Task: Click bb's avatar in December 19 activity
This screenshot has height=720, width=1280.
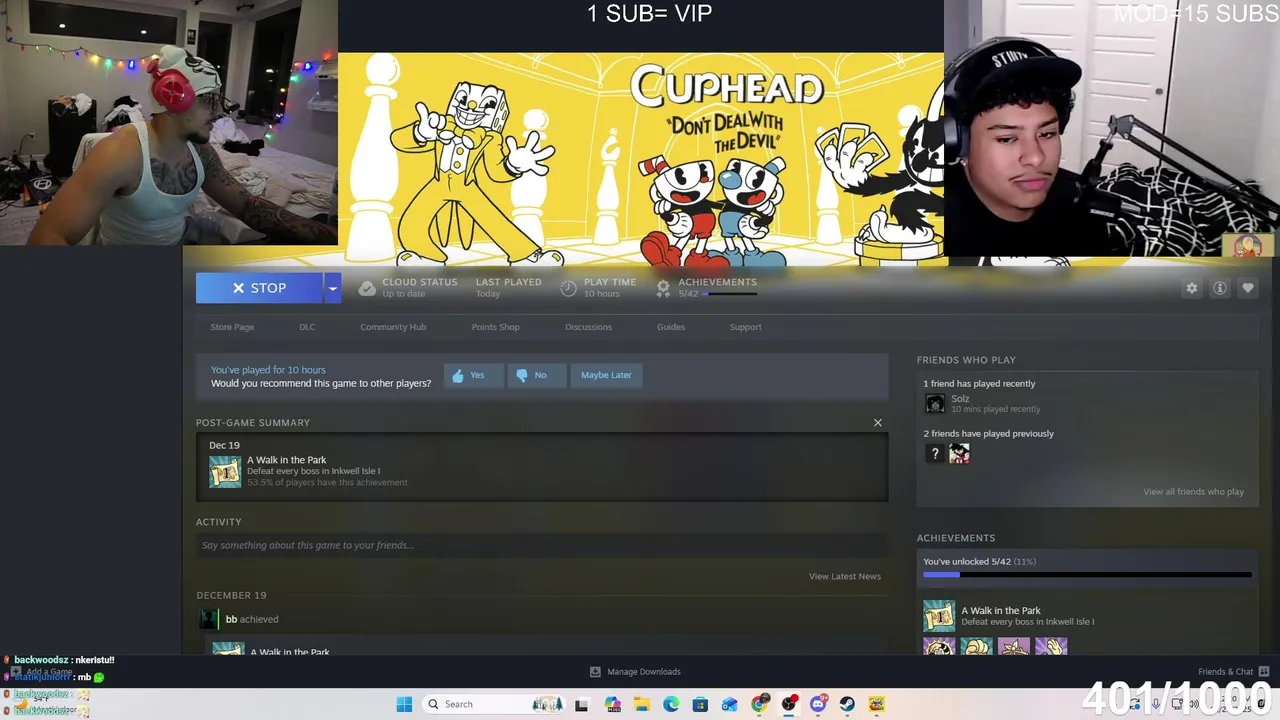Action: (209, 619)
